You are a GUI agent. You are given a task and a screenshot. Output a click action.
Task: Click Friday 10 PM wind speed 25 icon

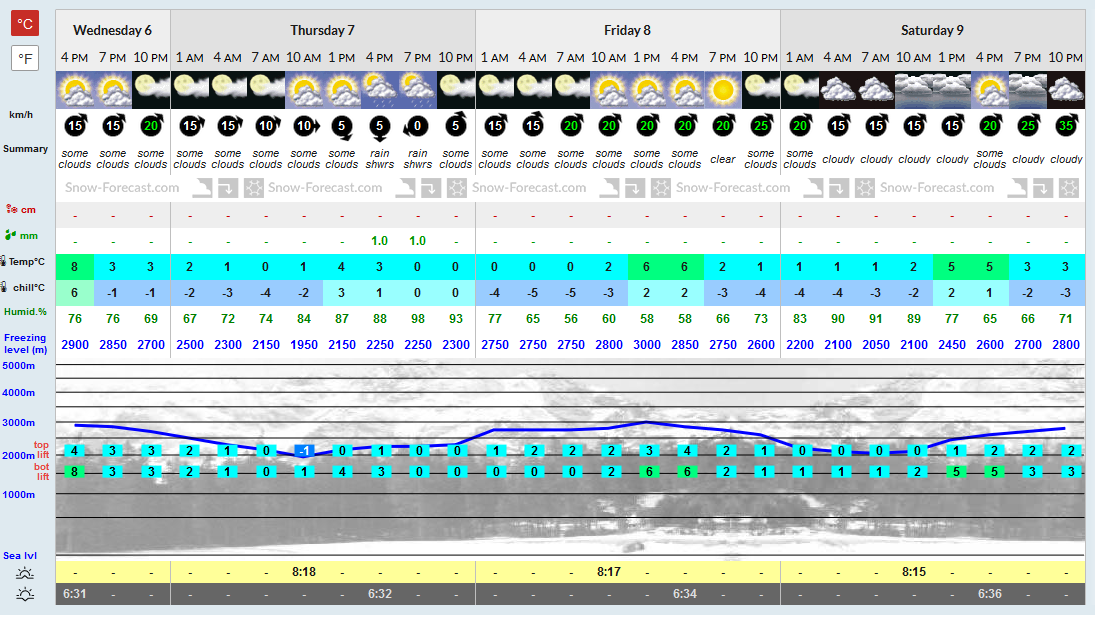pos(761,126)
